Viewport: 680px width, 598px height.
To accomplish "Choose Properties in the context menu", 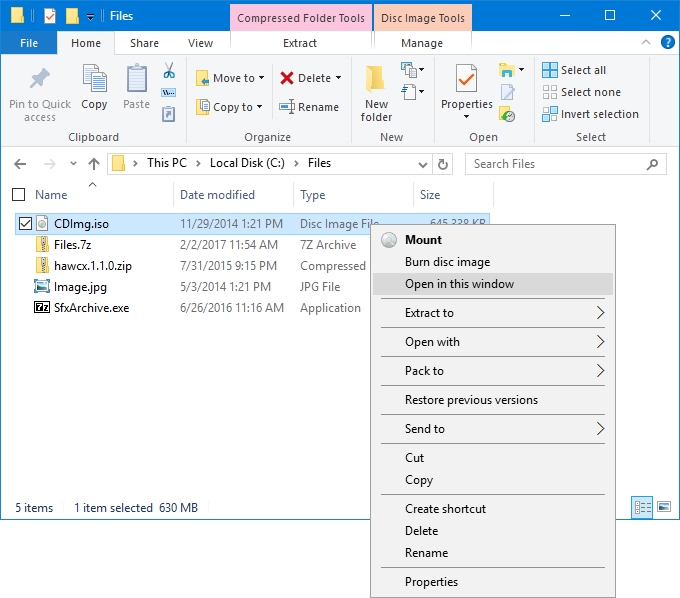I will [x=493, y=582].
